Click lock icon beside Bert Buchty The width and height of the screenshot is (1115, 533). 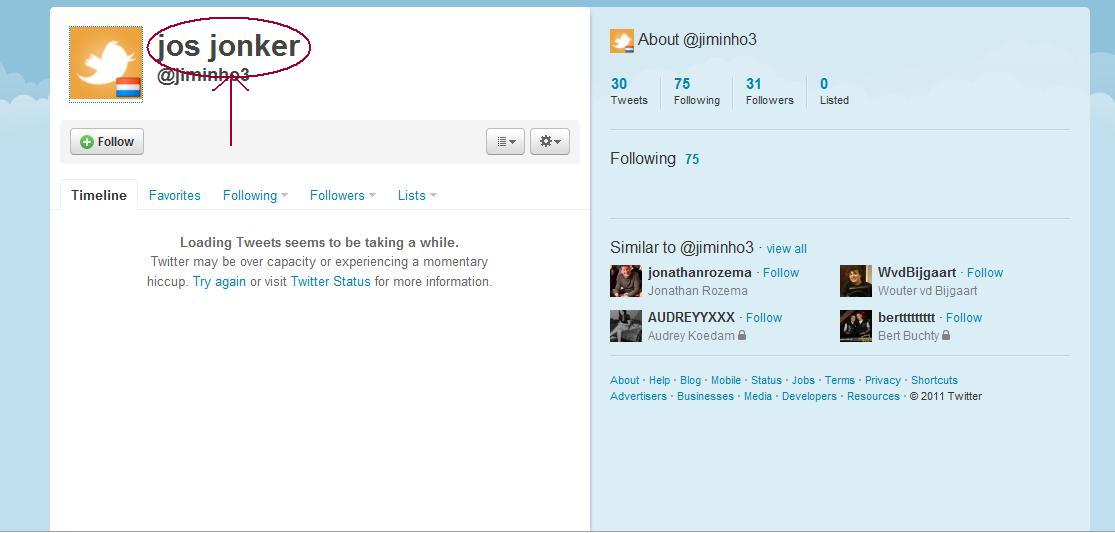(946, 335)
